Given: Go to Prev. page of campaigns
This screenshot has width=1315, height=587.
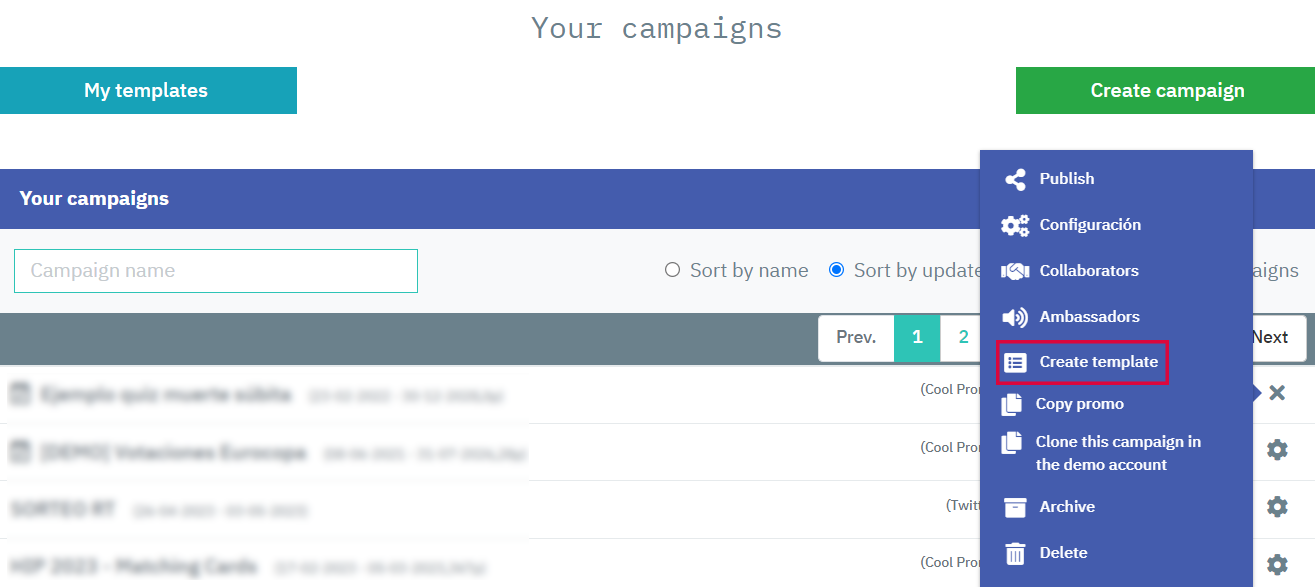Looking at the screenshot, I should pos(856,337).
